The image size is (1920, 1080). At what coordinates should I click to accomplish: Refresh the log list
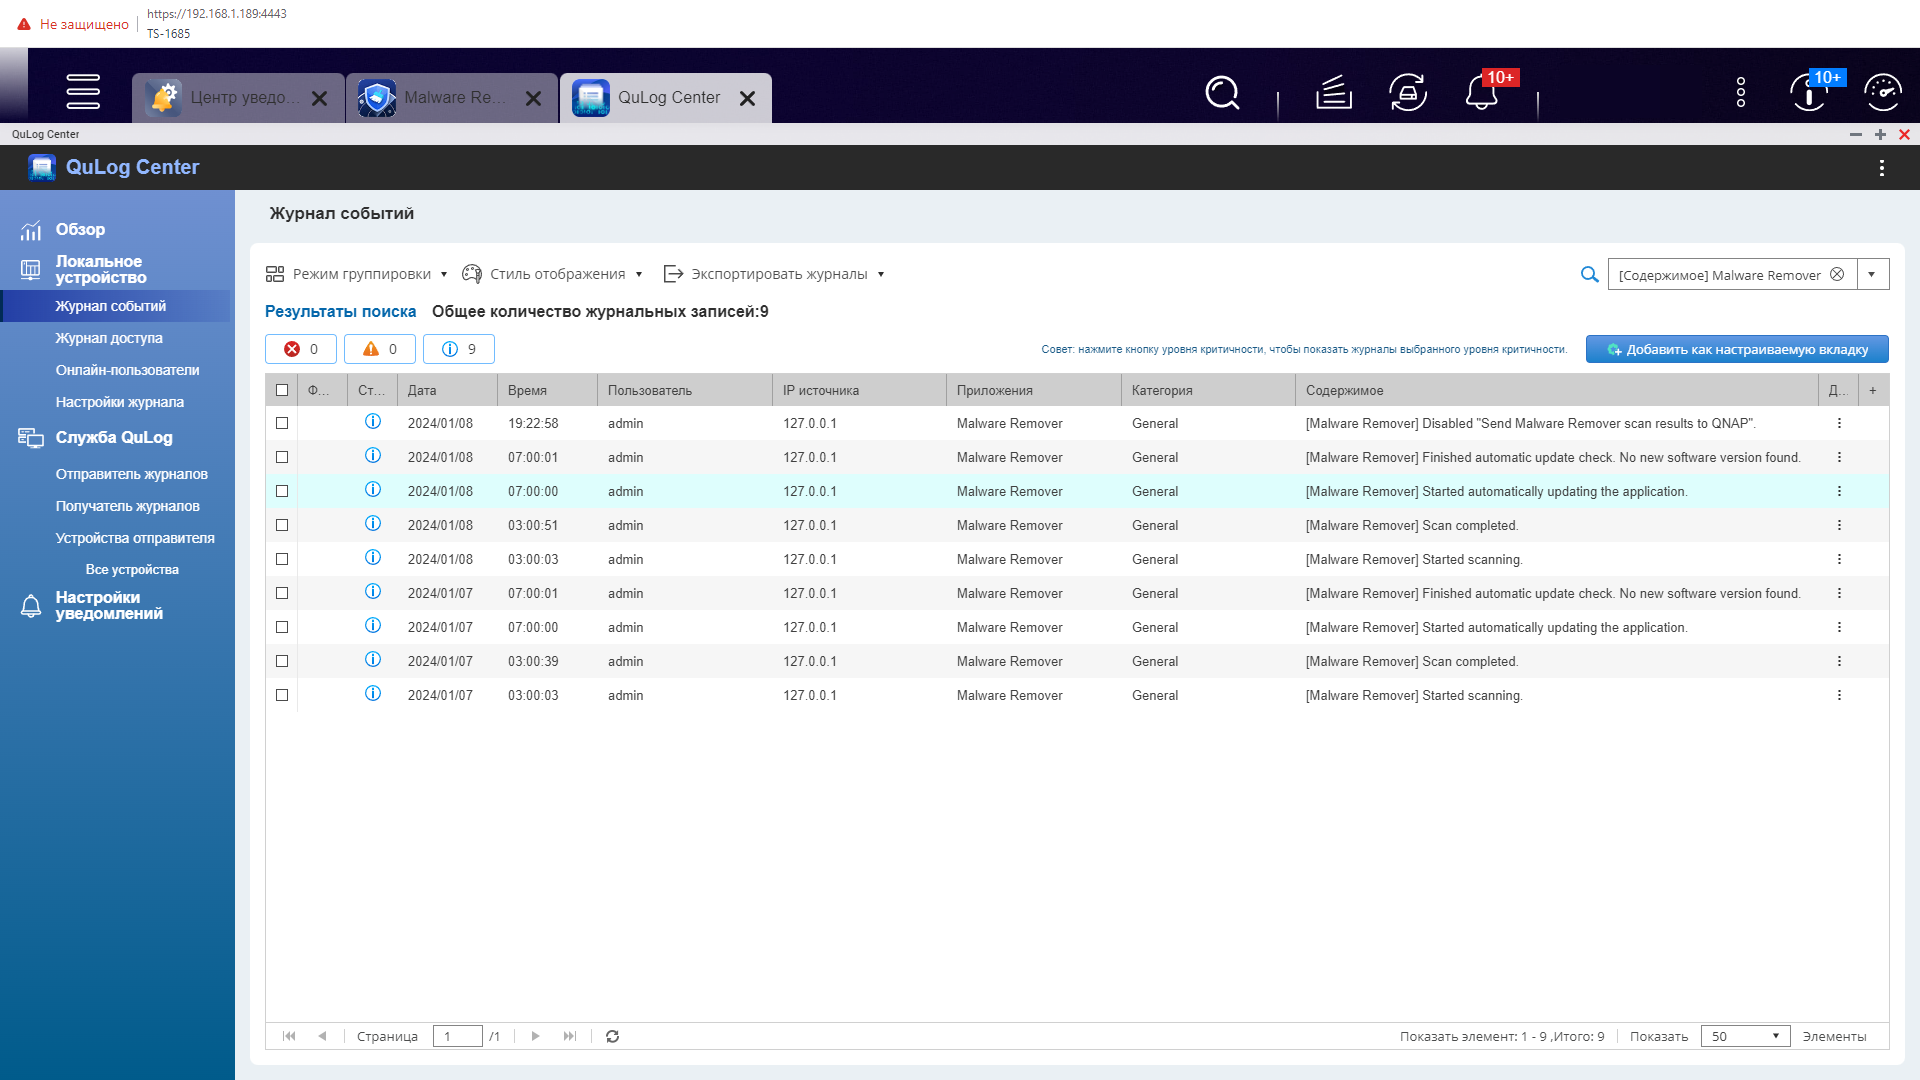tap(612, 1037)
